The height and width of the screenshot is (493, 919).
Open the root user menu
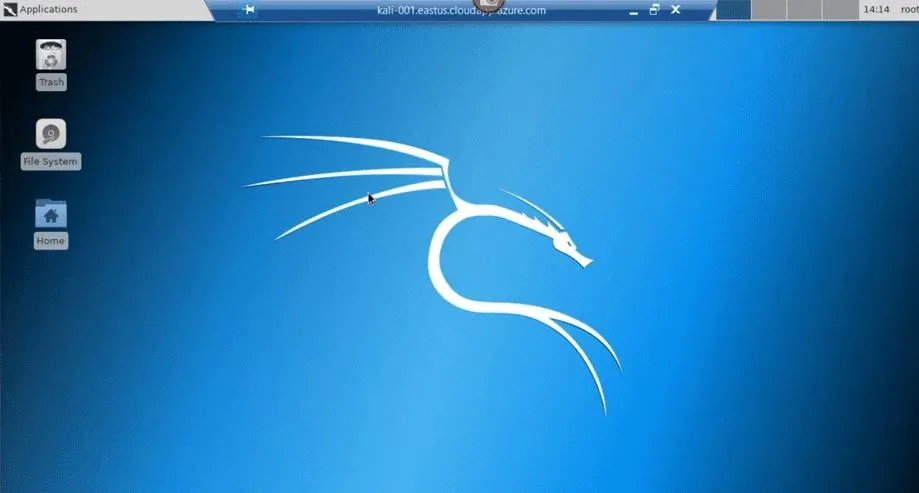[x=910, y=9]
